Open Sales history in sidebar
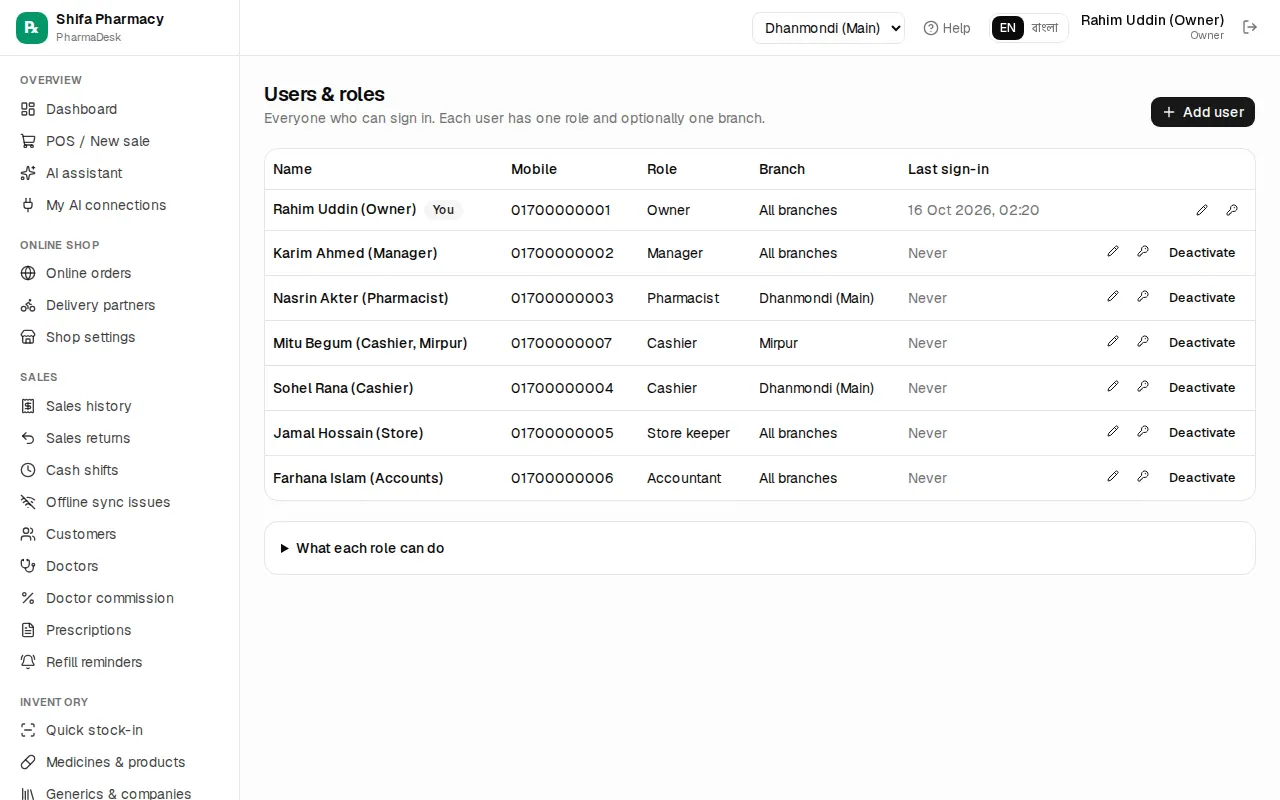 click(120, 406)
